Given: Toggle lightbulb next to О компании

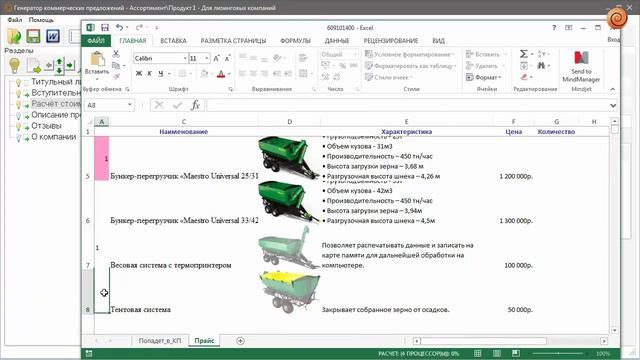Looking at the screenshot, I should (18, 138).
